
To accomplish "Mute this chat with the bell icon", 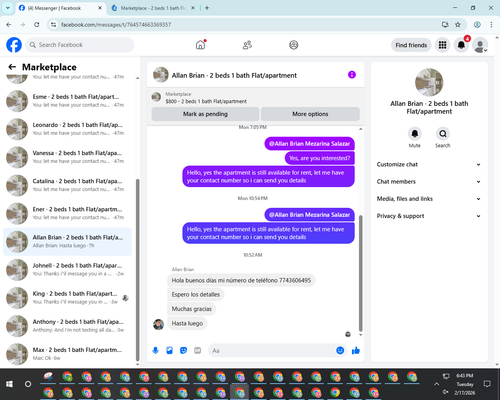I will 414,134.
